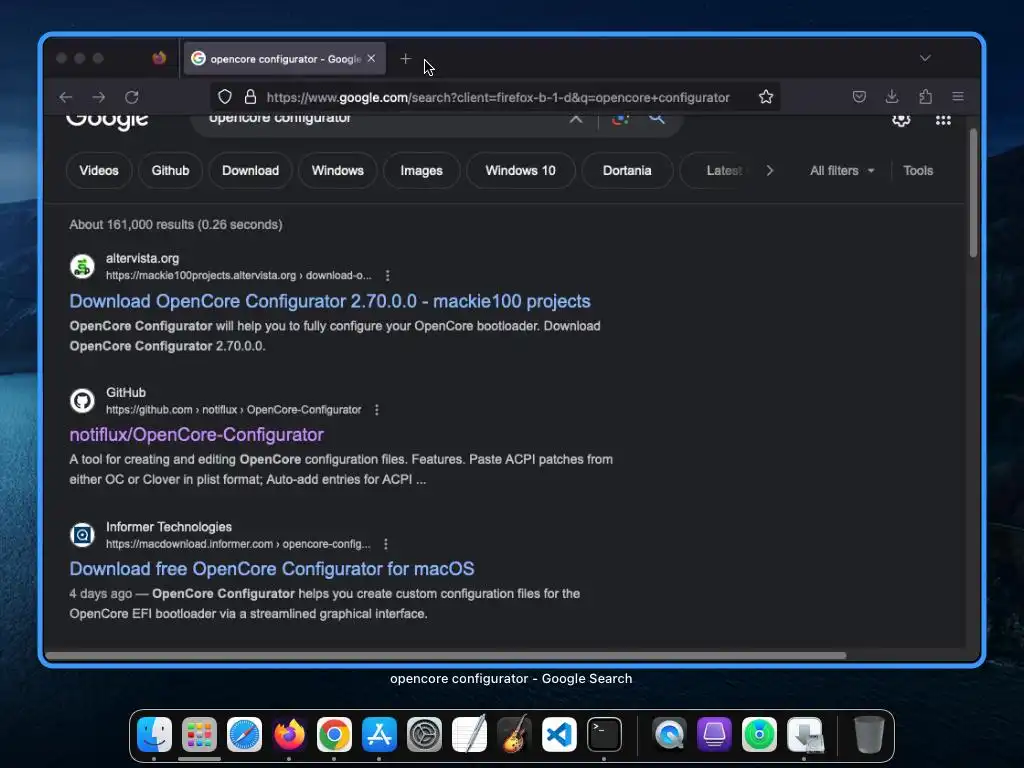Open more options for altervista.org result
Image resolution: width=1024 pixels, height=768 pixels.
coord(387,276)
